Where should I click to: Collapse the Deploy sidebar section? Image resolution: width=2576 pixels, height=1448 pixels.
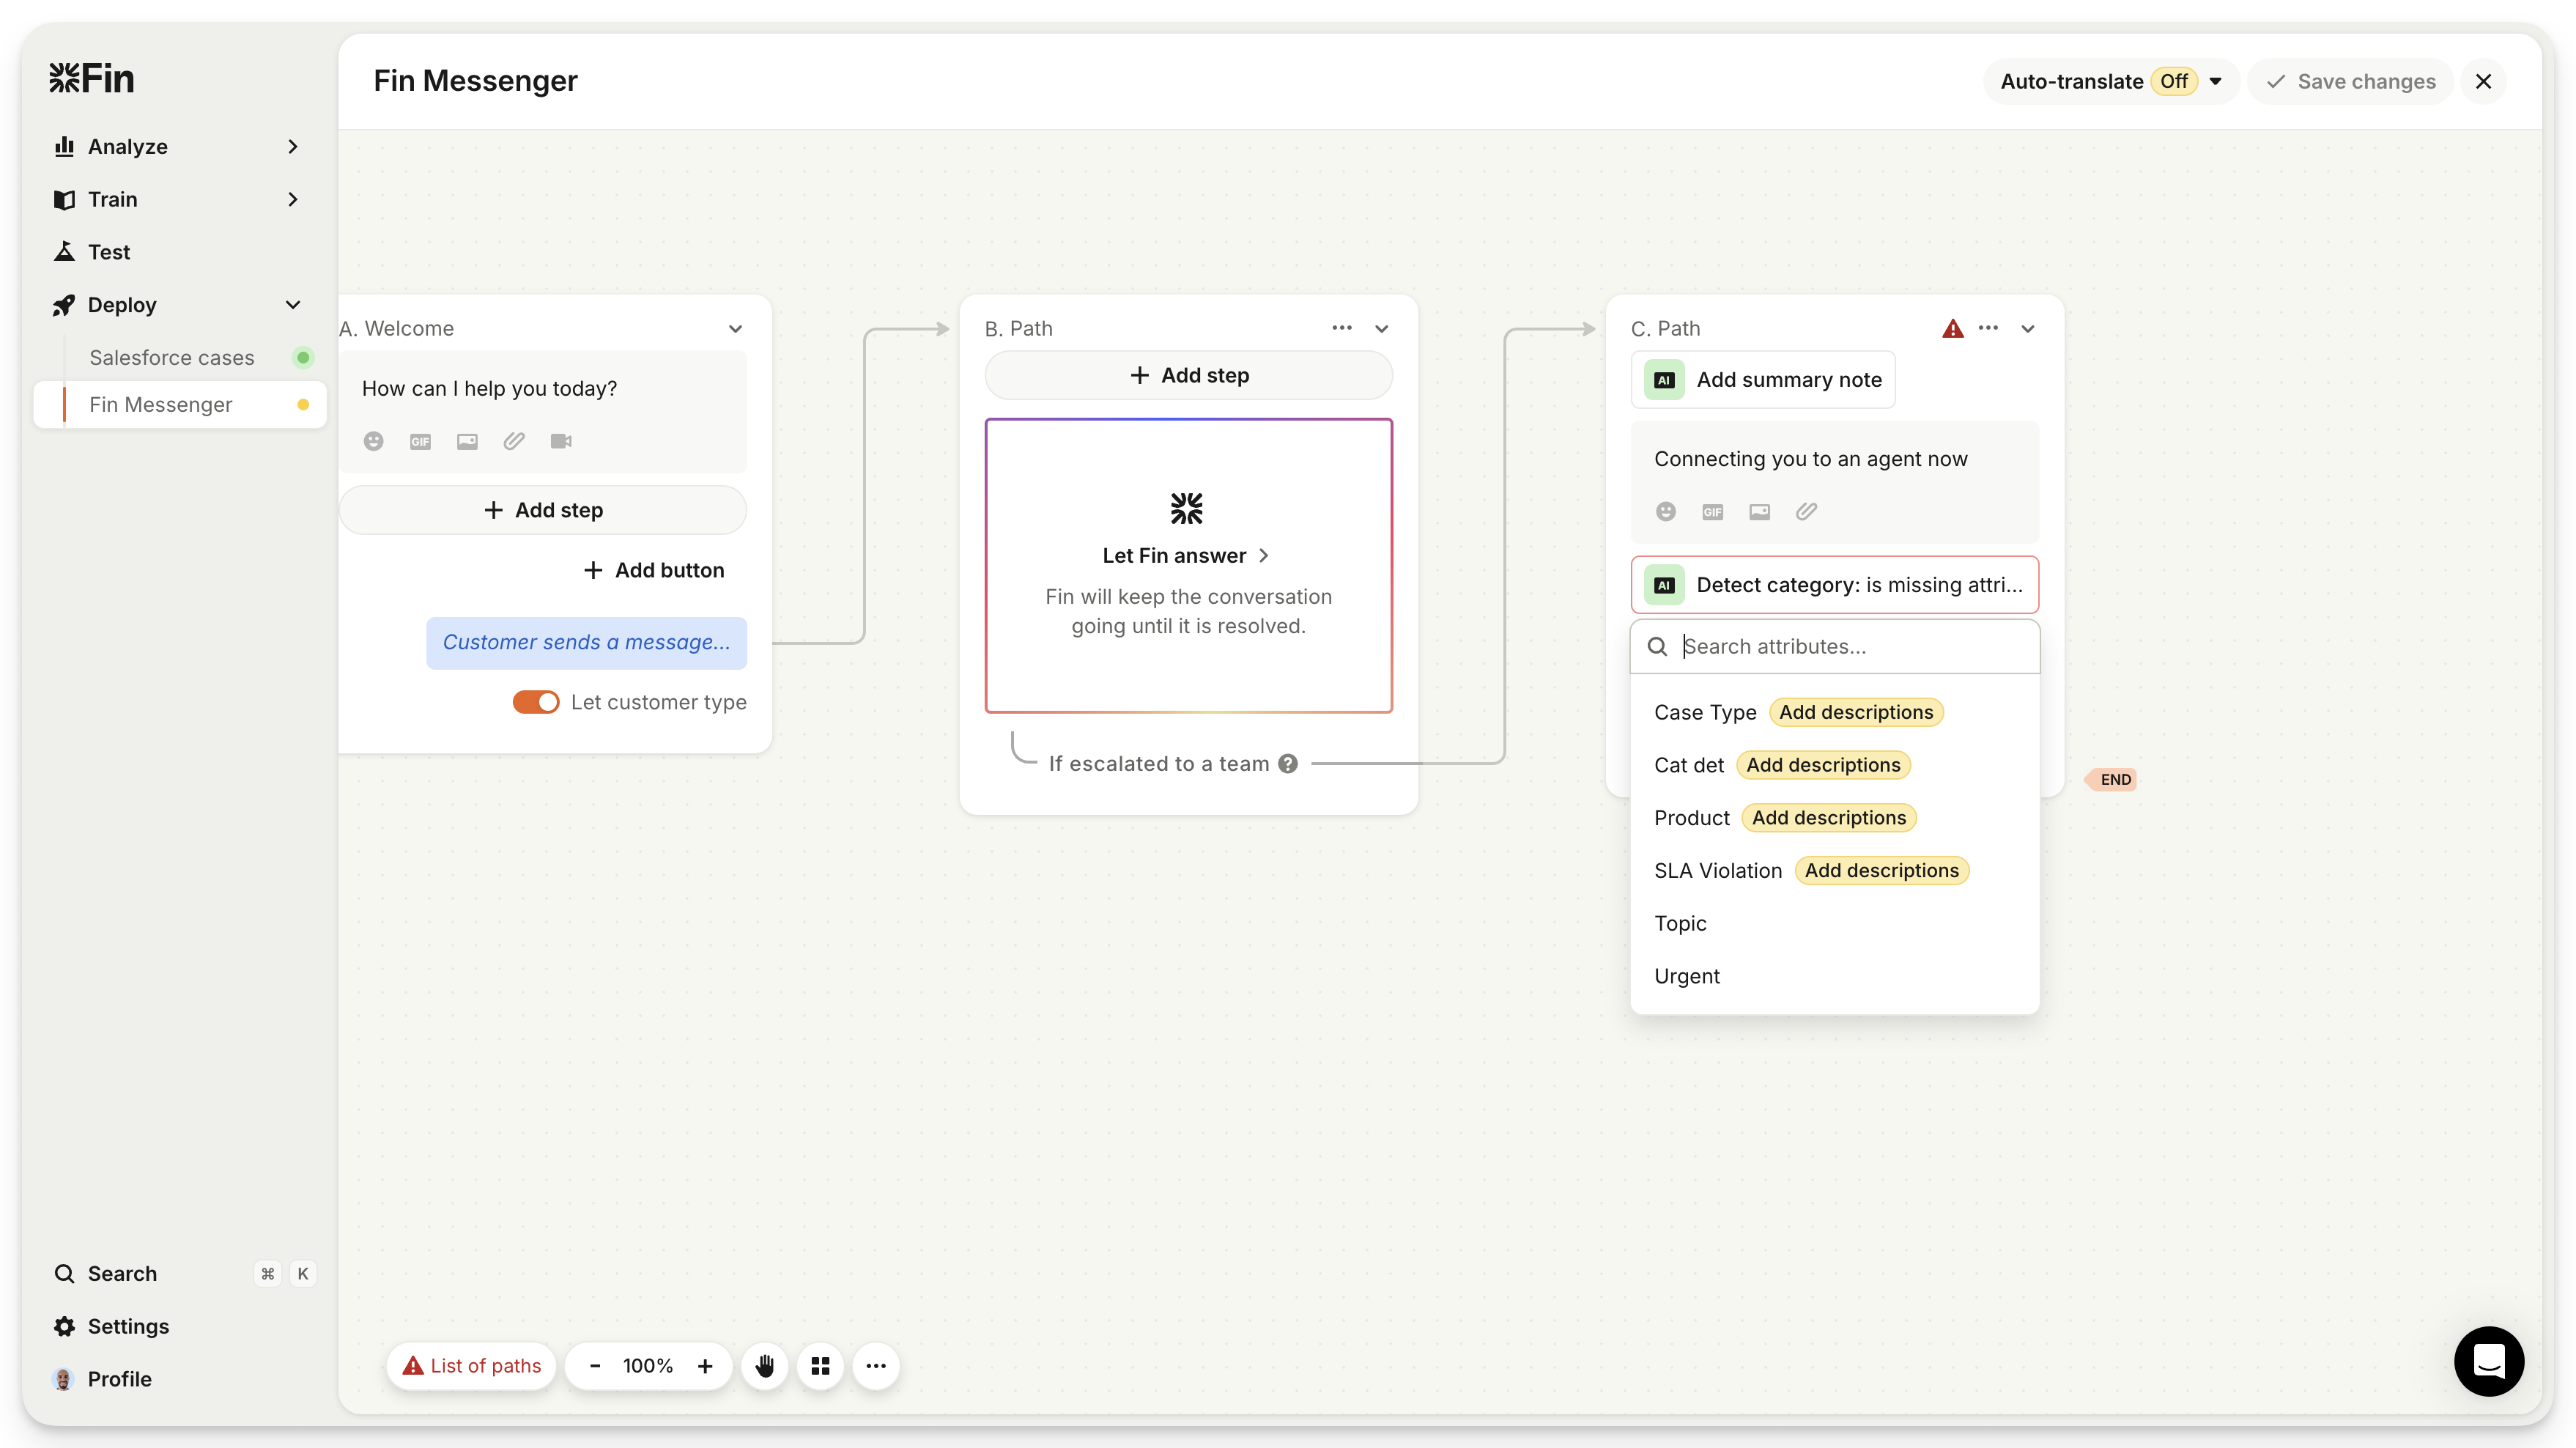(x=293, y=305)
